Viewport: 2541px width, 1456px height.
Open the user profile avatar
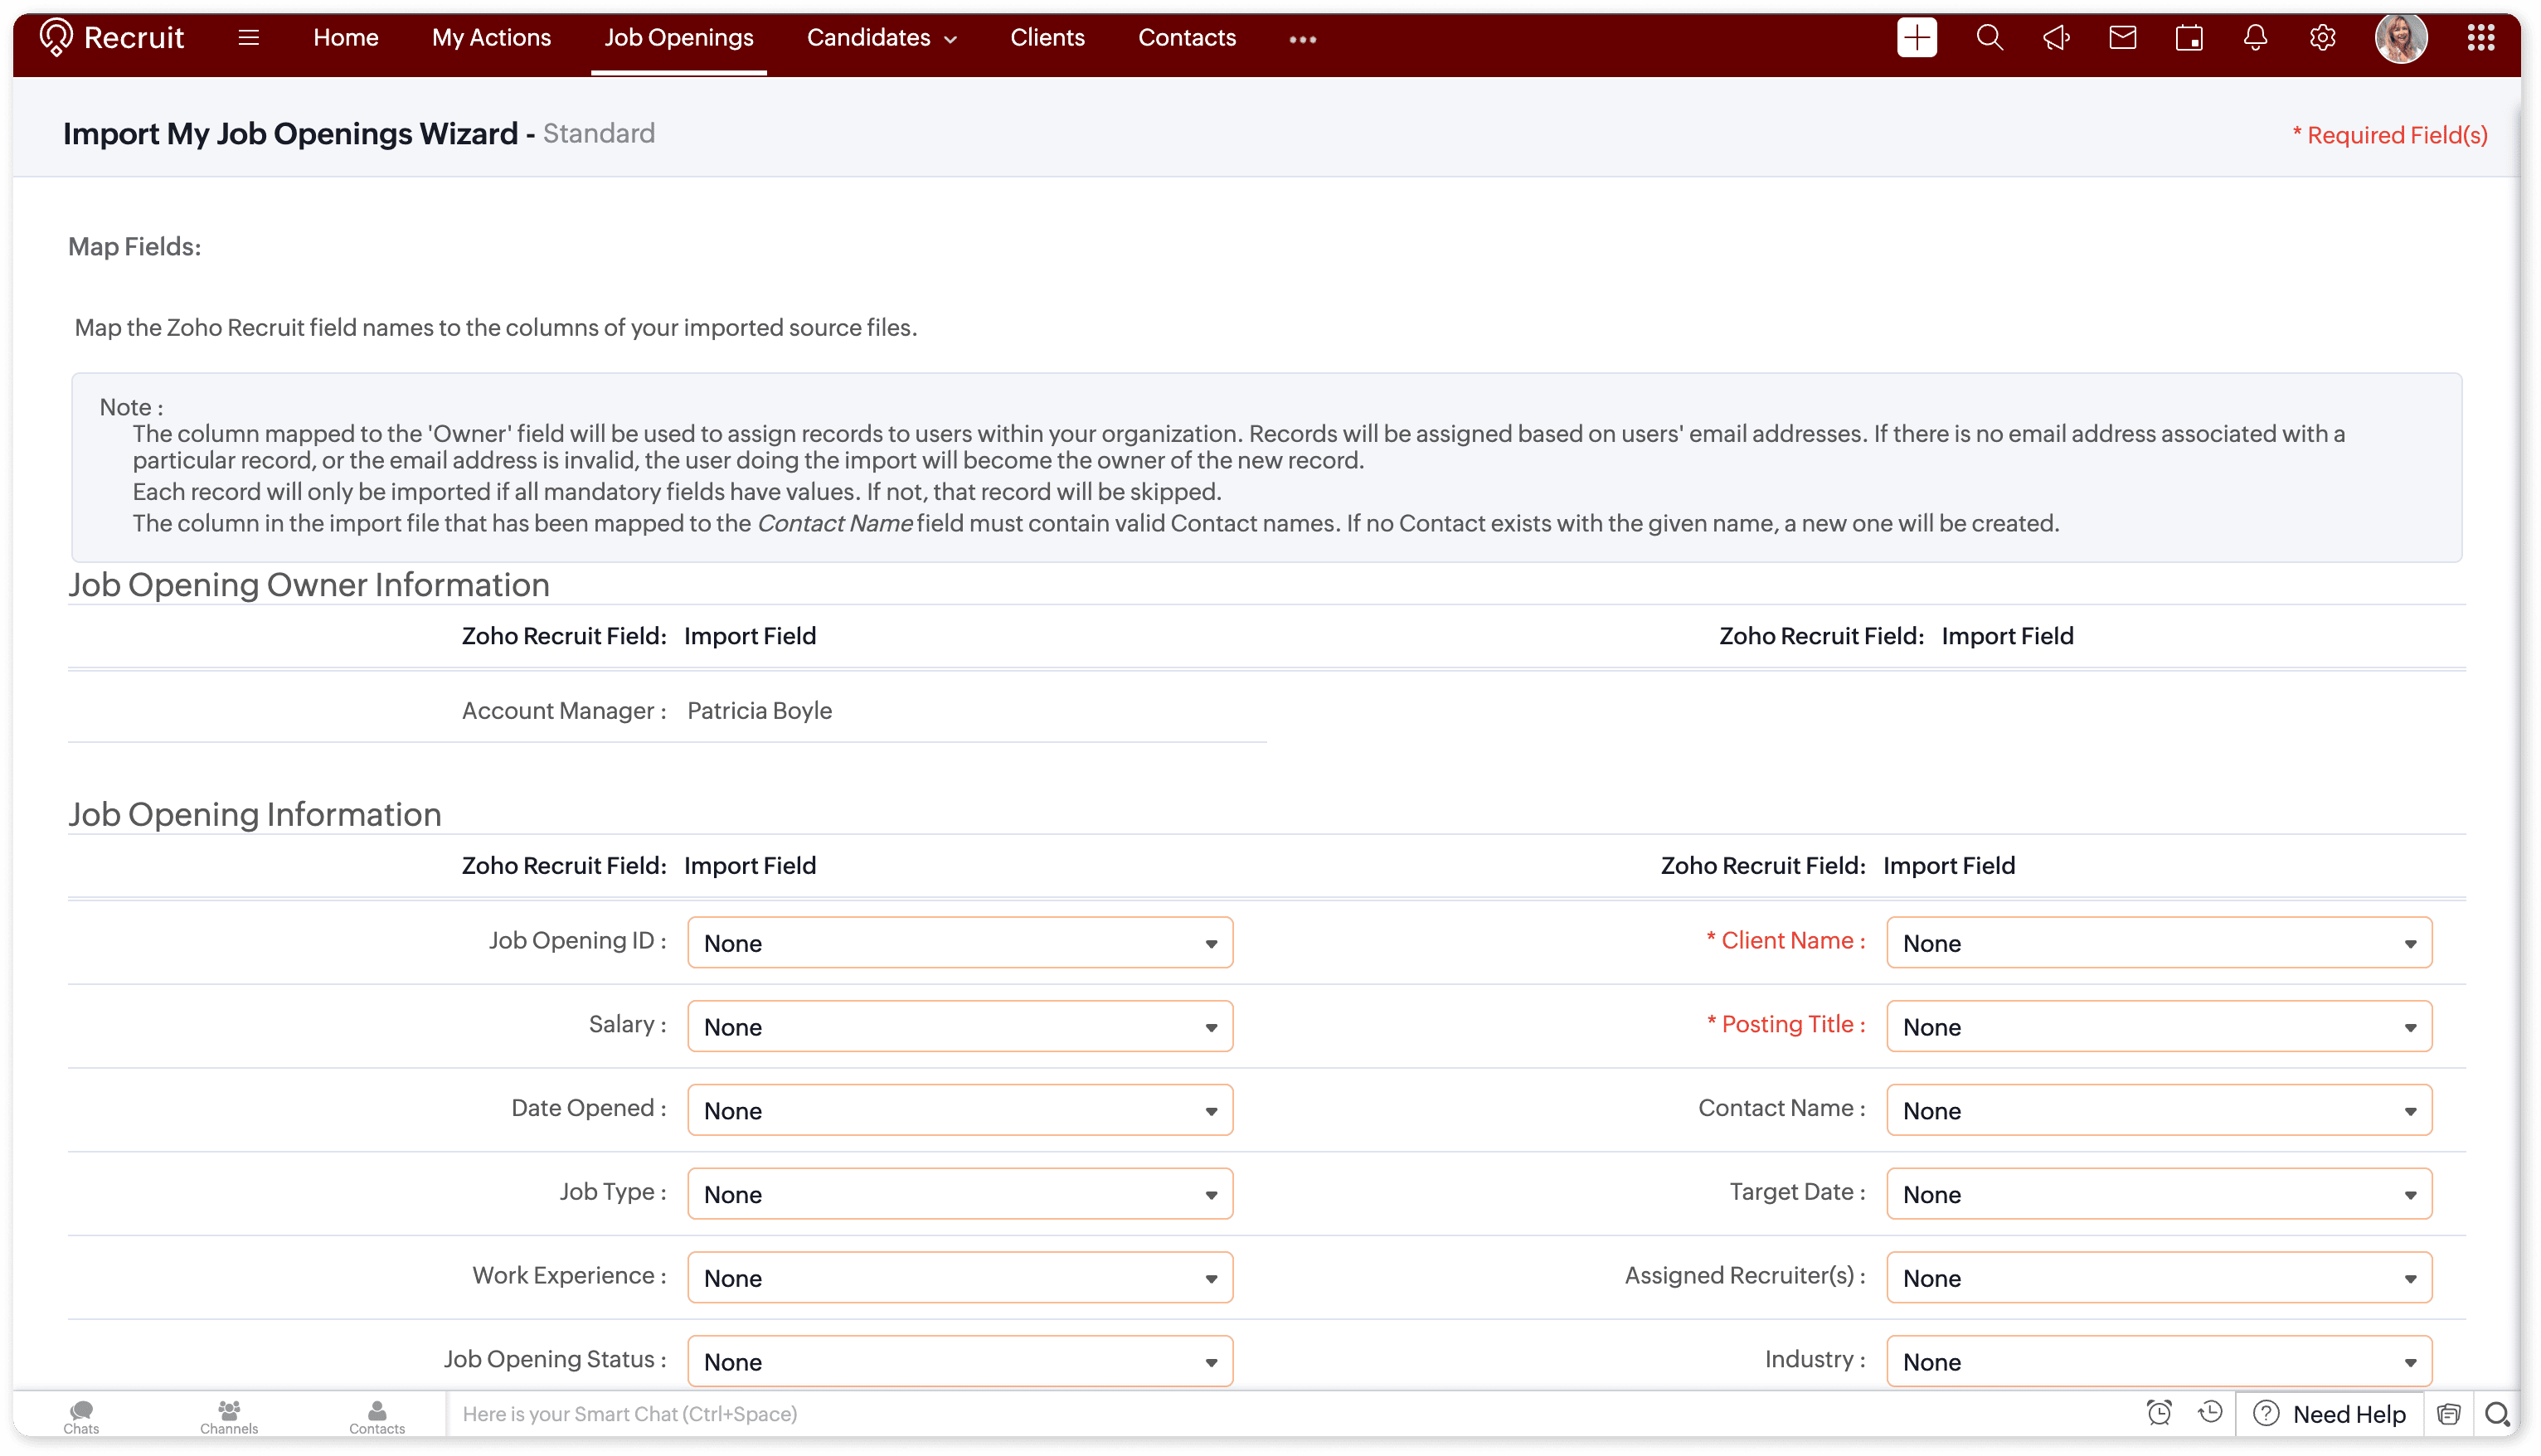tap(2400, 38)
